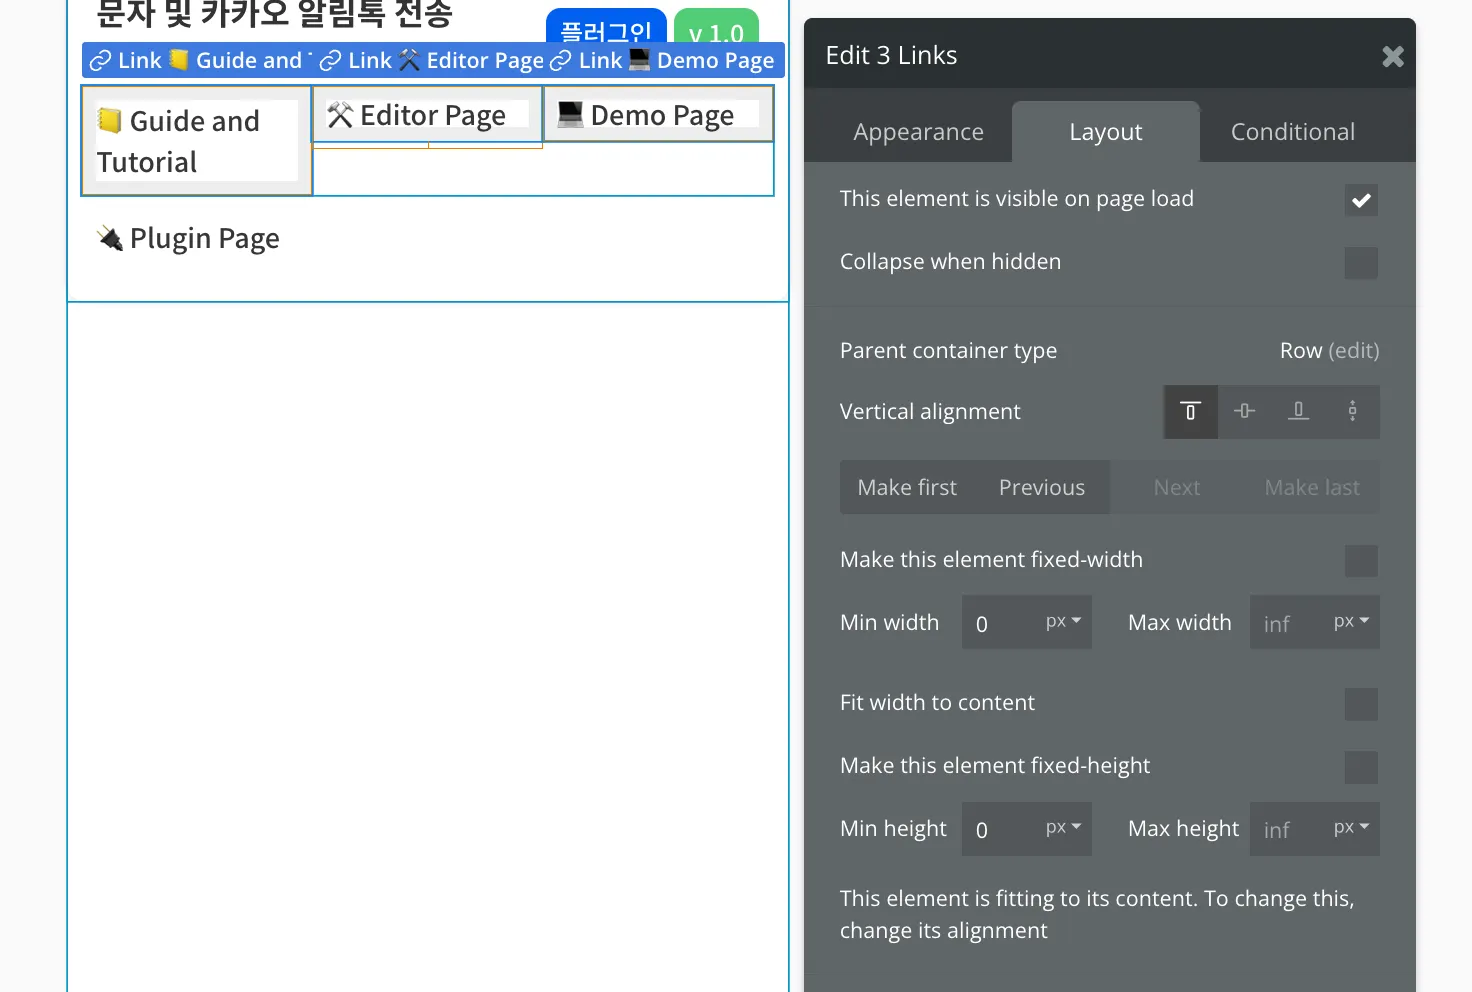Select the Plugin Page link element

coord(188,238)
